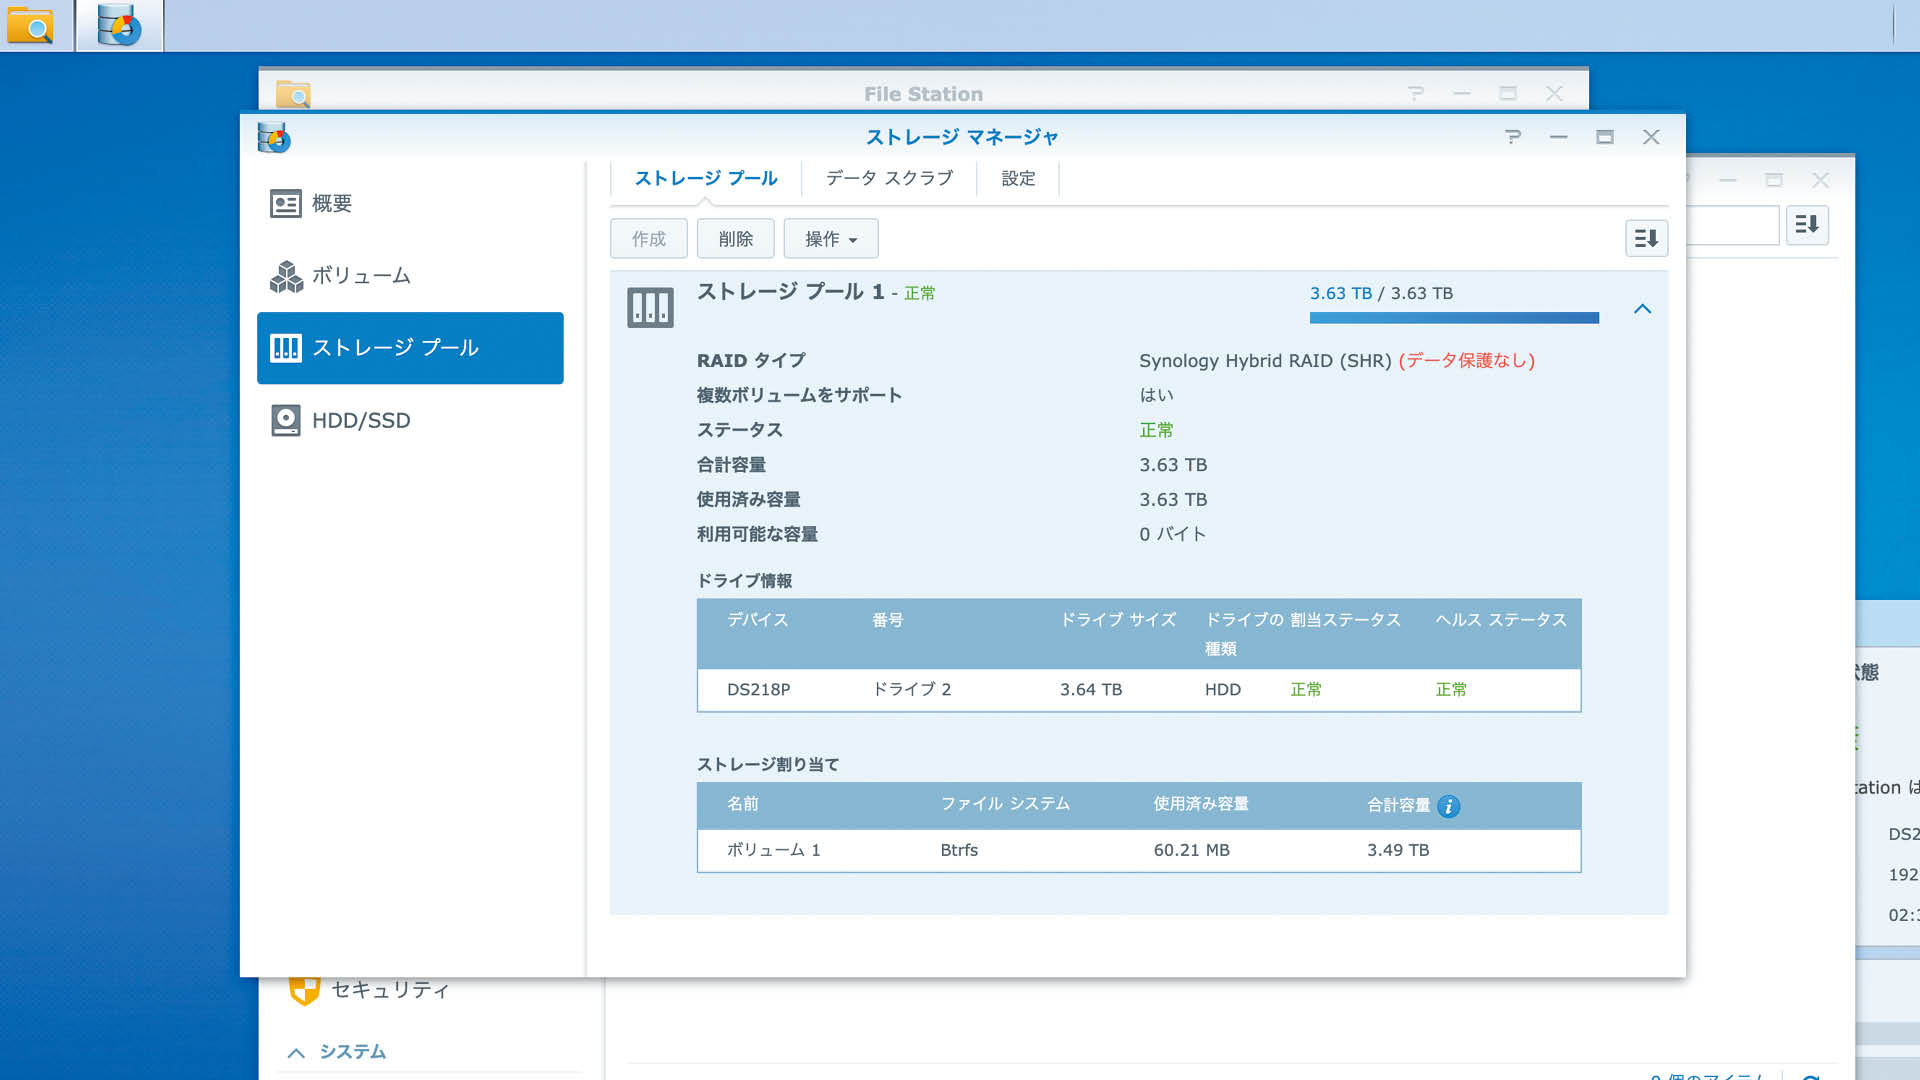
Task: Click Storage Manager icon in top taskbar
Action: (119, 26)
